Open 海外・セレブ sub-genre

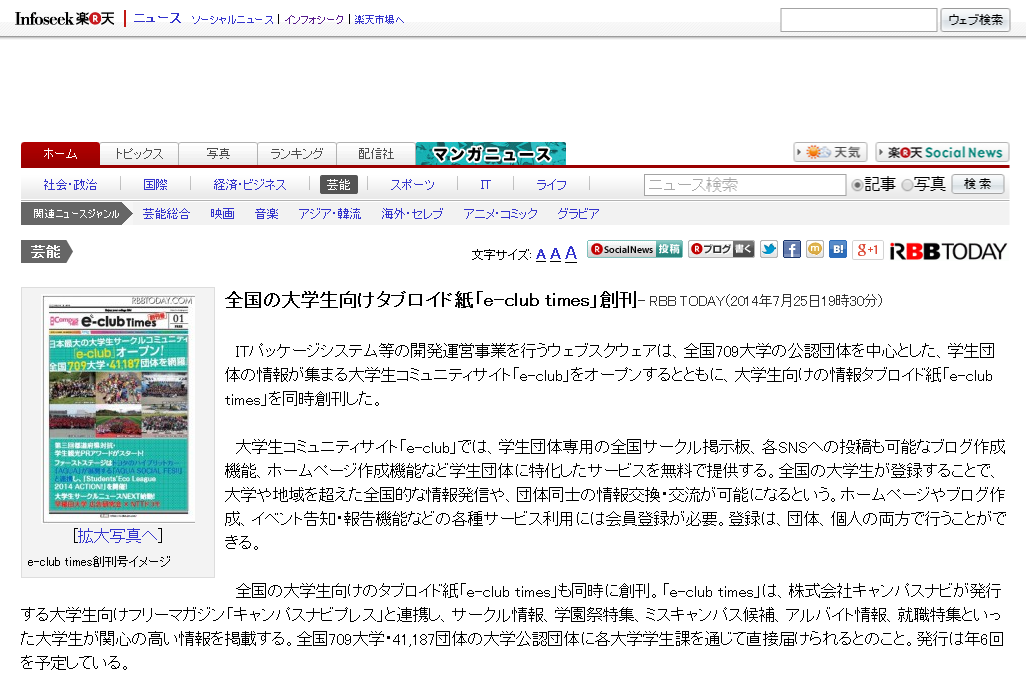click(x=412, y=213)
